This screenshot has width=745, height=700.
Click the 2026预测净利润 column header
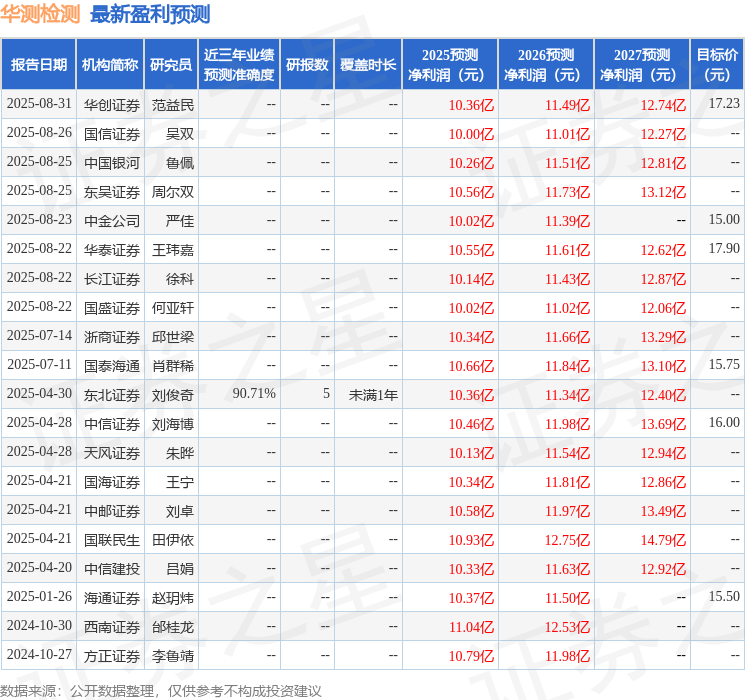(546, 65)
